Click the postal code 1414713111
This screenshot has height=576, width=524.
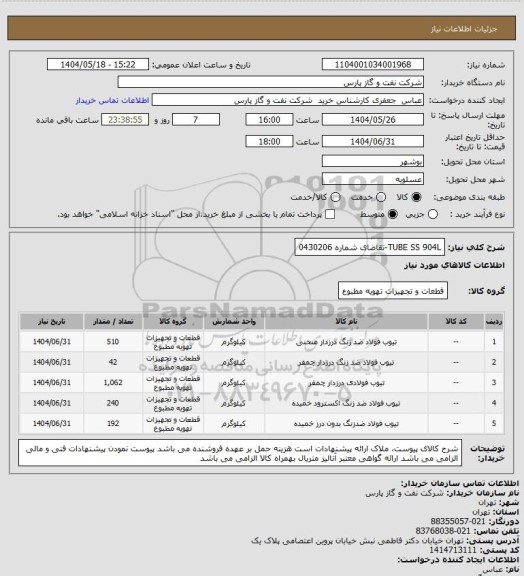pyautogui.click(x=453, y=550)
